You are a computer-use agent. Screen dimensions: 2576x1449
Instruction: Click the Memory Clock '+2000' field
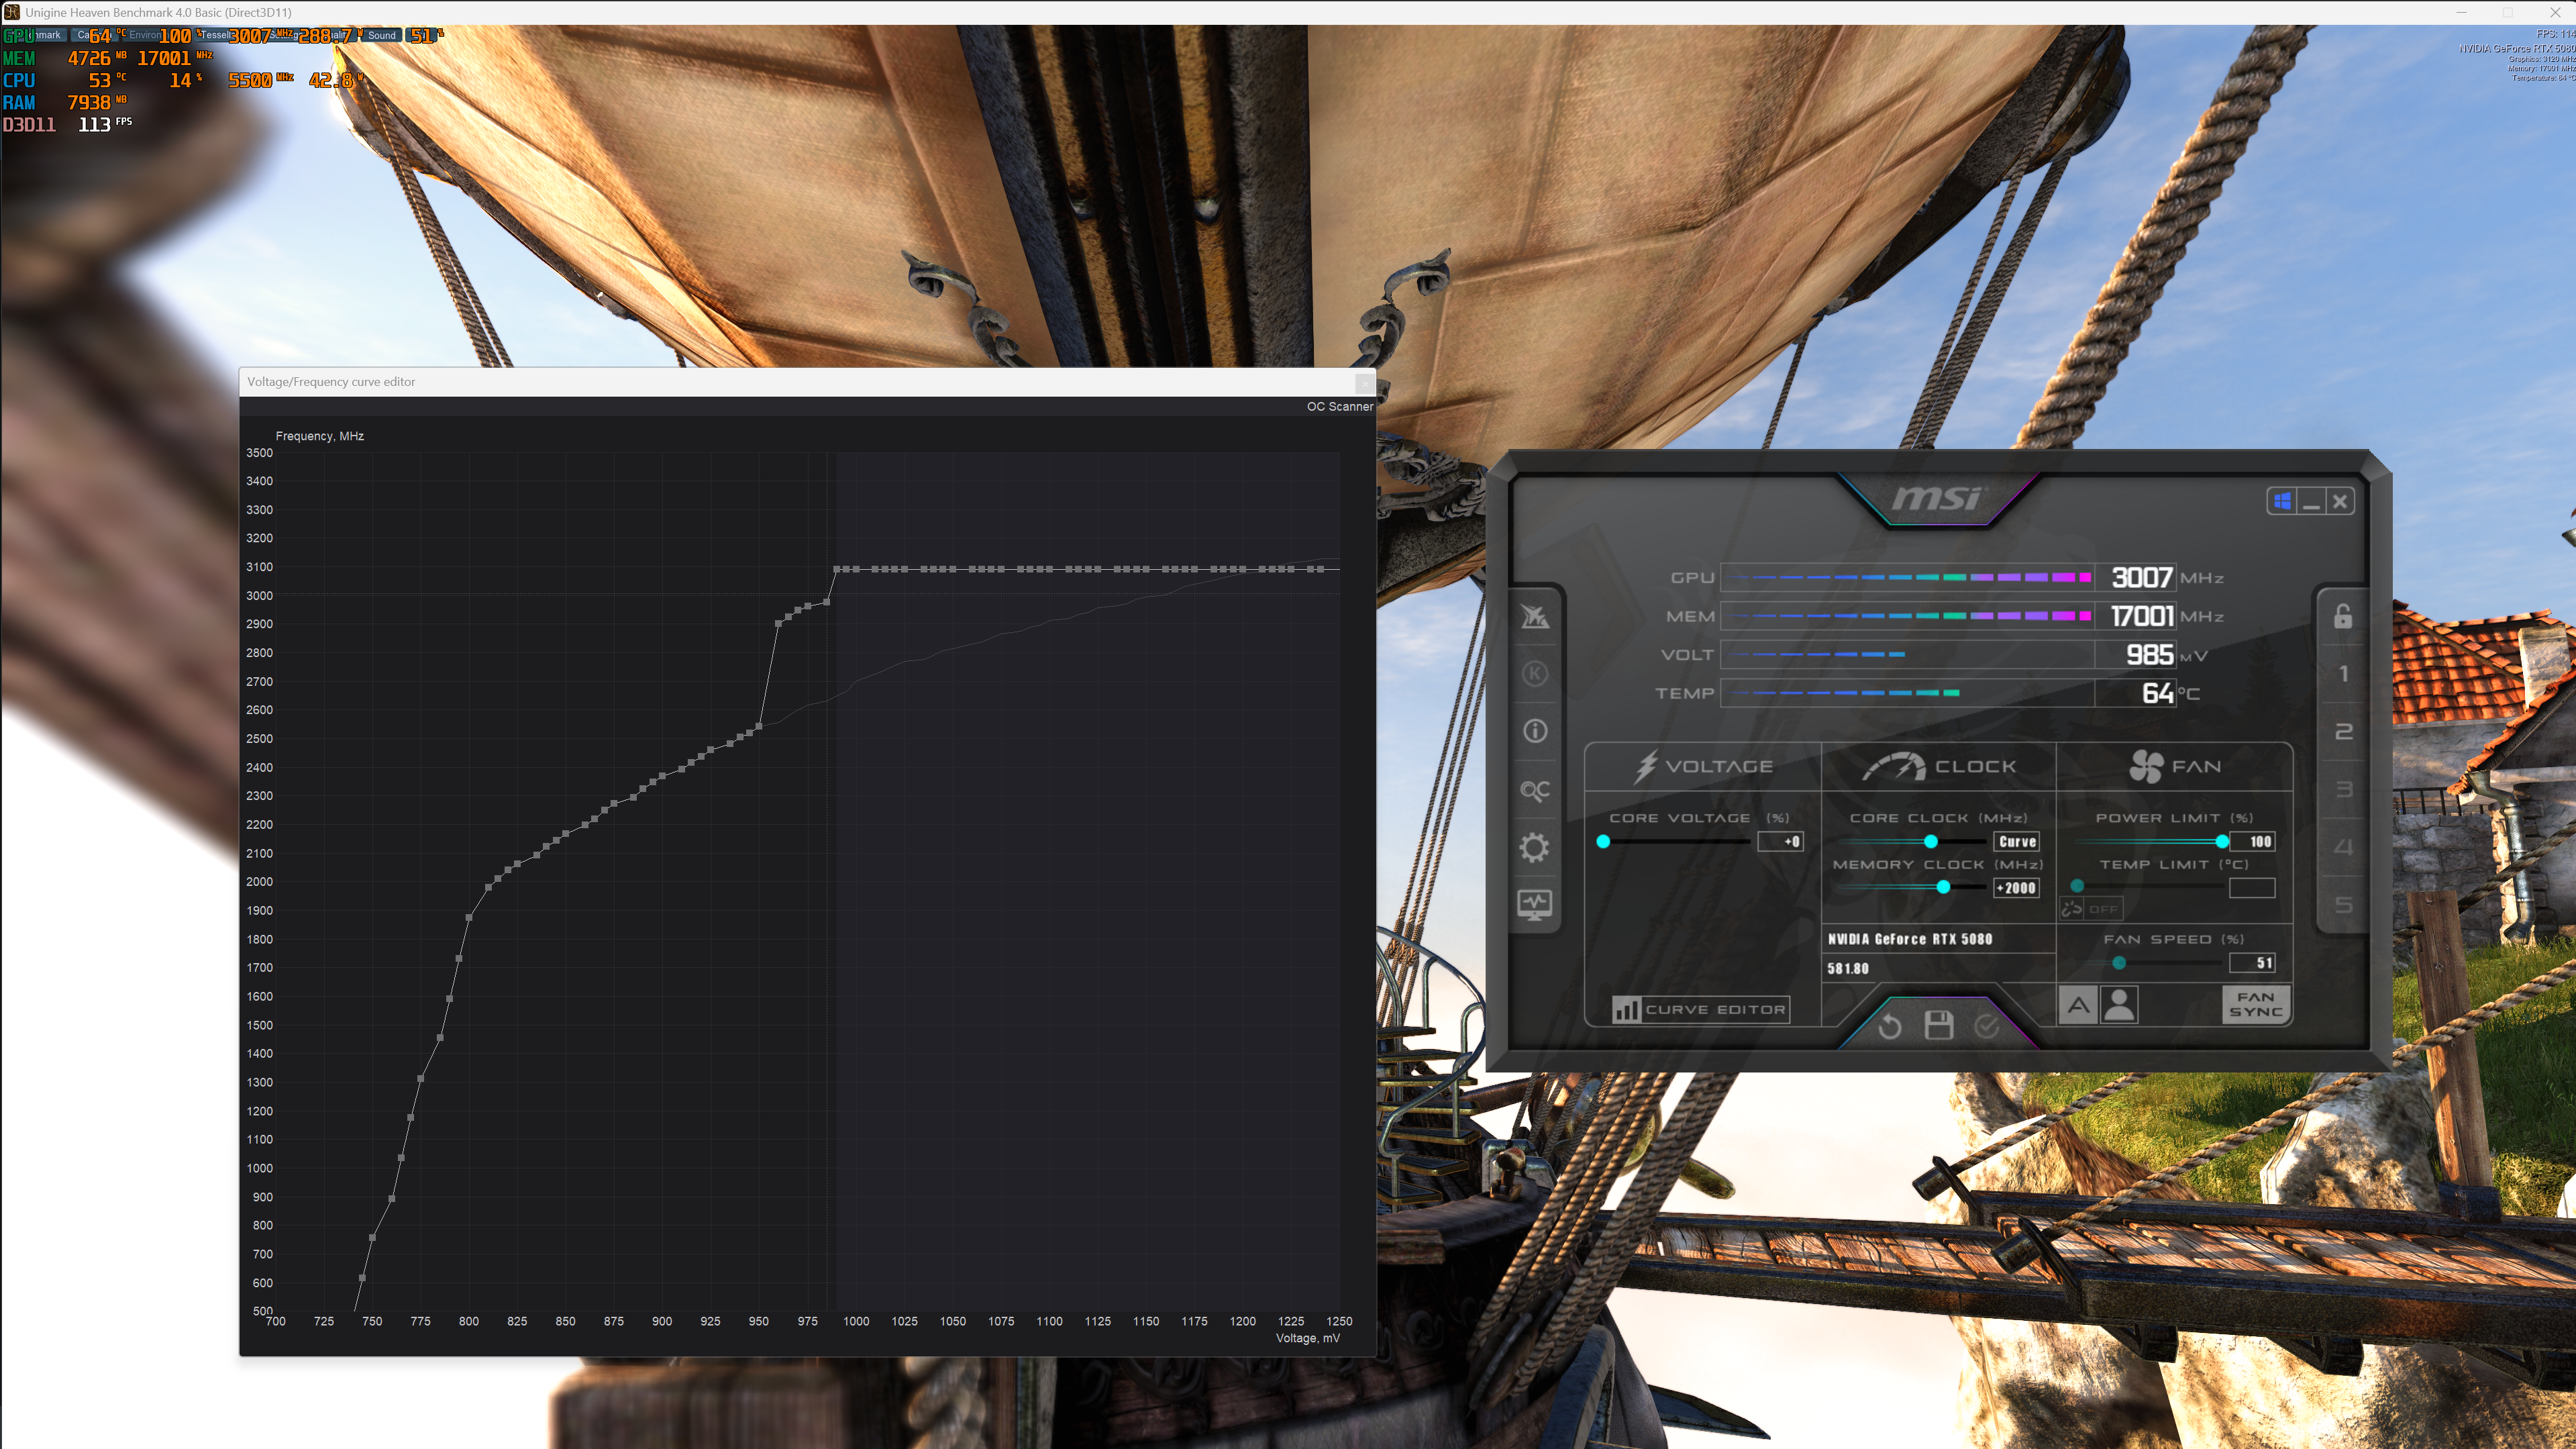click(x=2017, y=888)
